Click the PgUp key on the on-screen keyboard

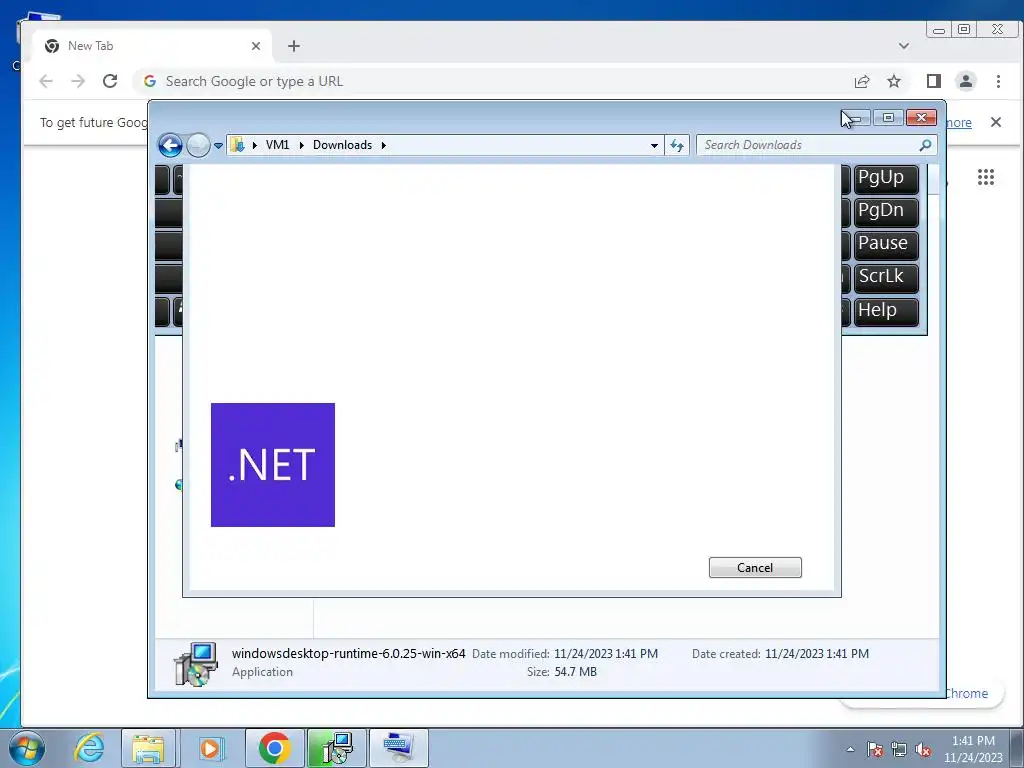pyautogui.click(x=886, y=178)
